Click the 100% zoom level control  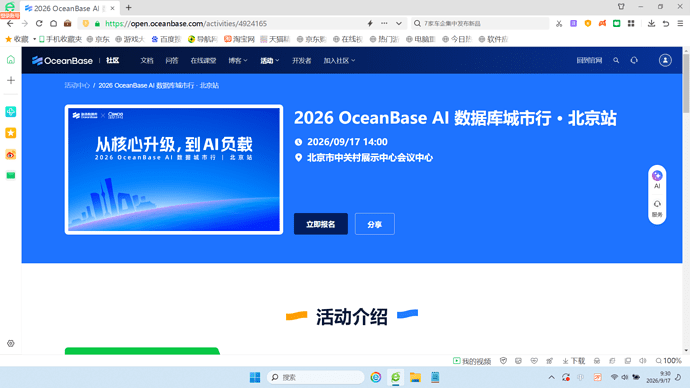pyautogui.click(x=668, y=361)
